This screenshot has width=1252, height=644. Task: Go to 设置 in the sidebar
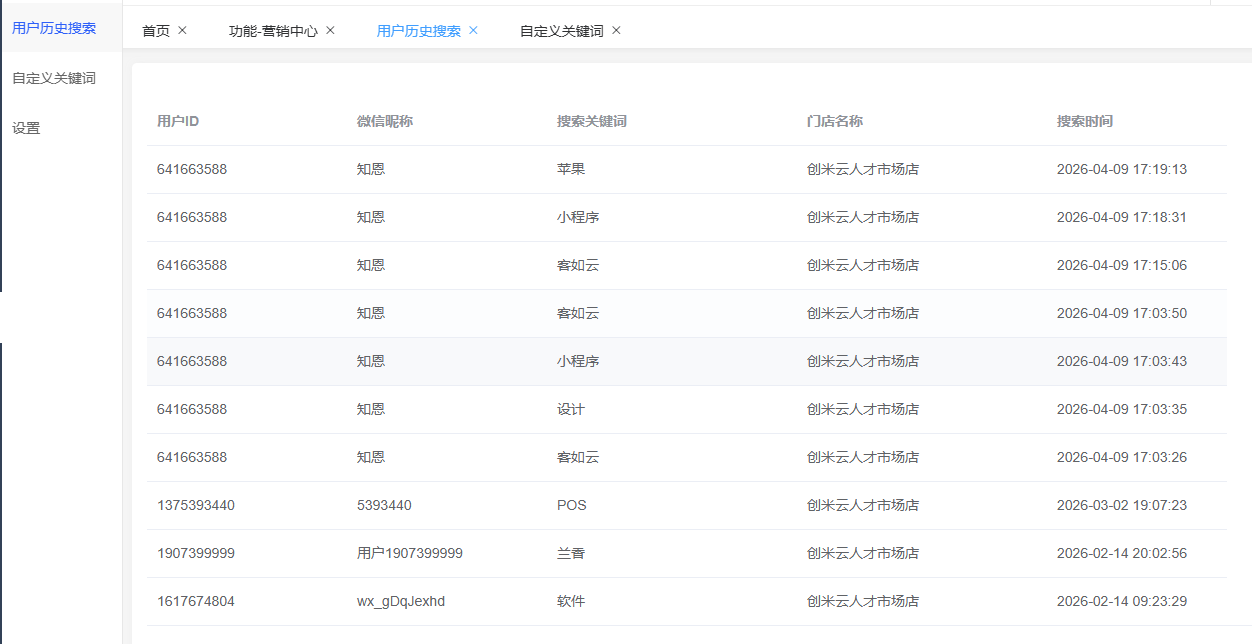26,128
